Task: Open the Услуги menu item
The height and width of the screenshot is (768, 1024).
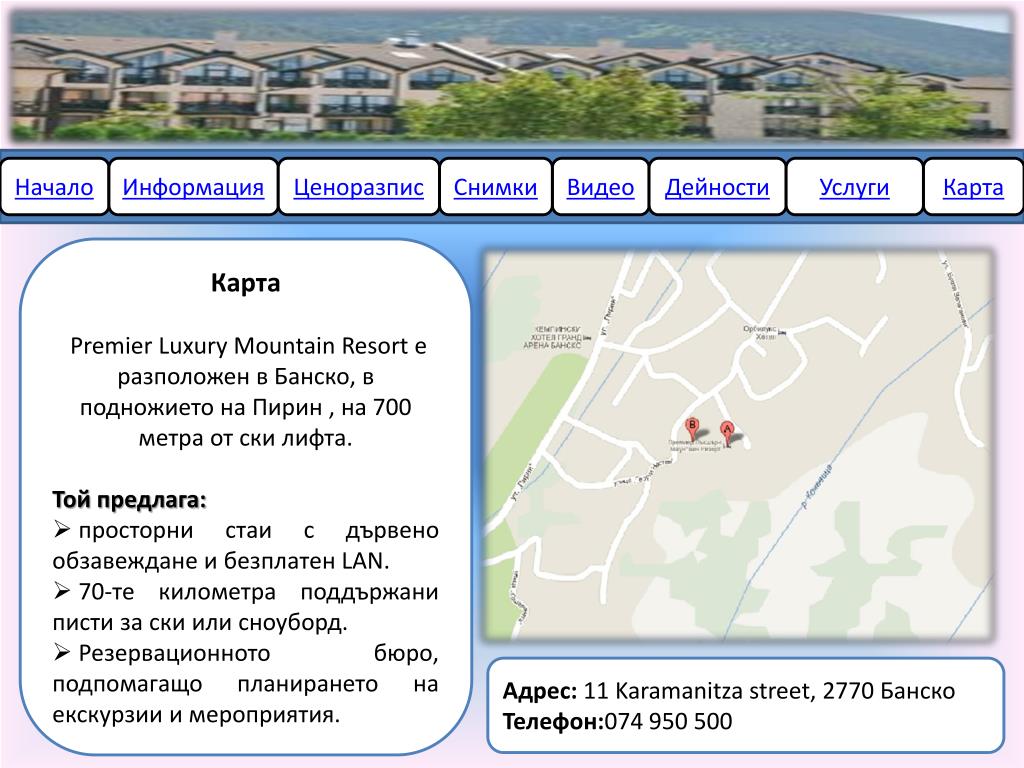Action: click(x=854, y=187)
